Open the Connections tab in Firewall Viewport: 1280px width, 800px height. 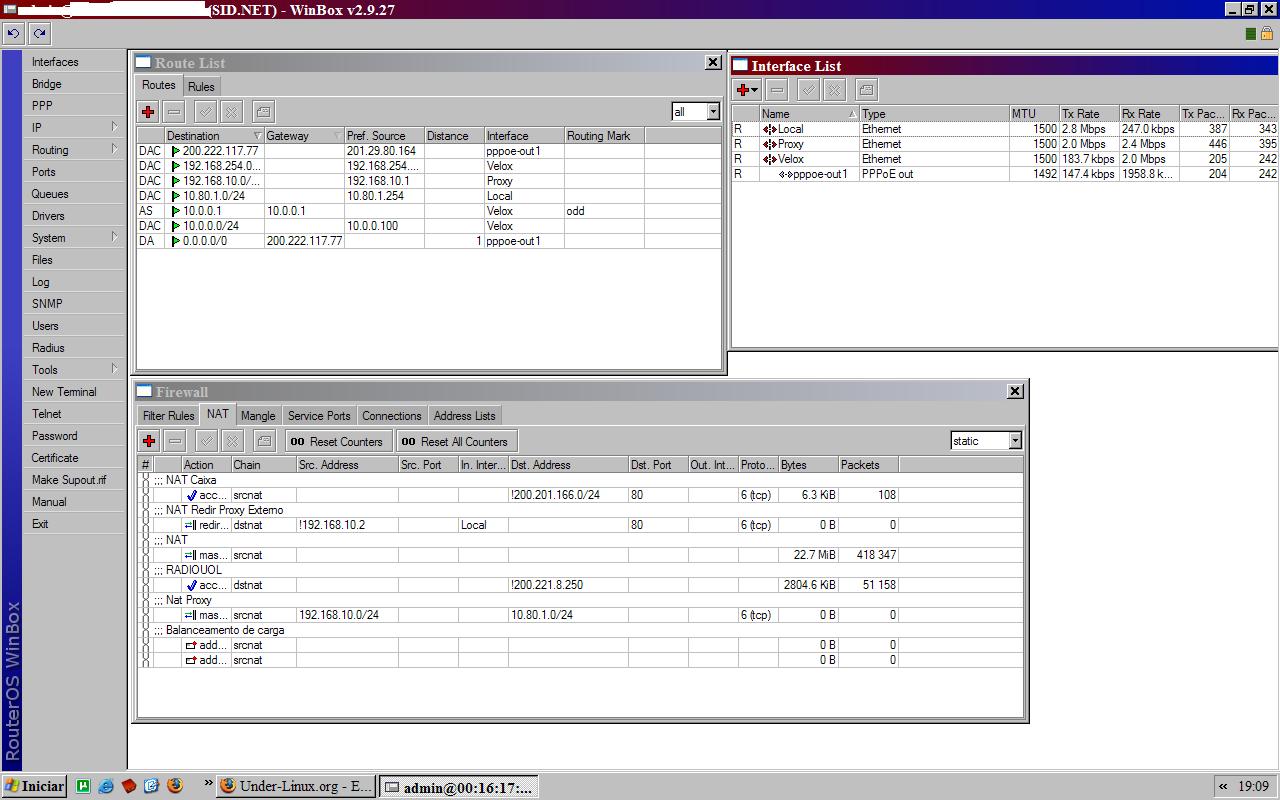392,416
